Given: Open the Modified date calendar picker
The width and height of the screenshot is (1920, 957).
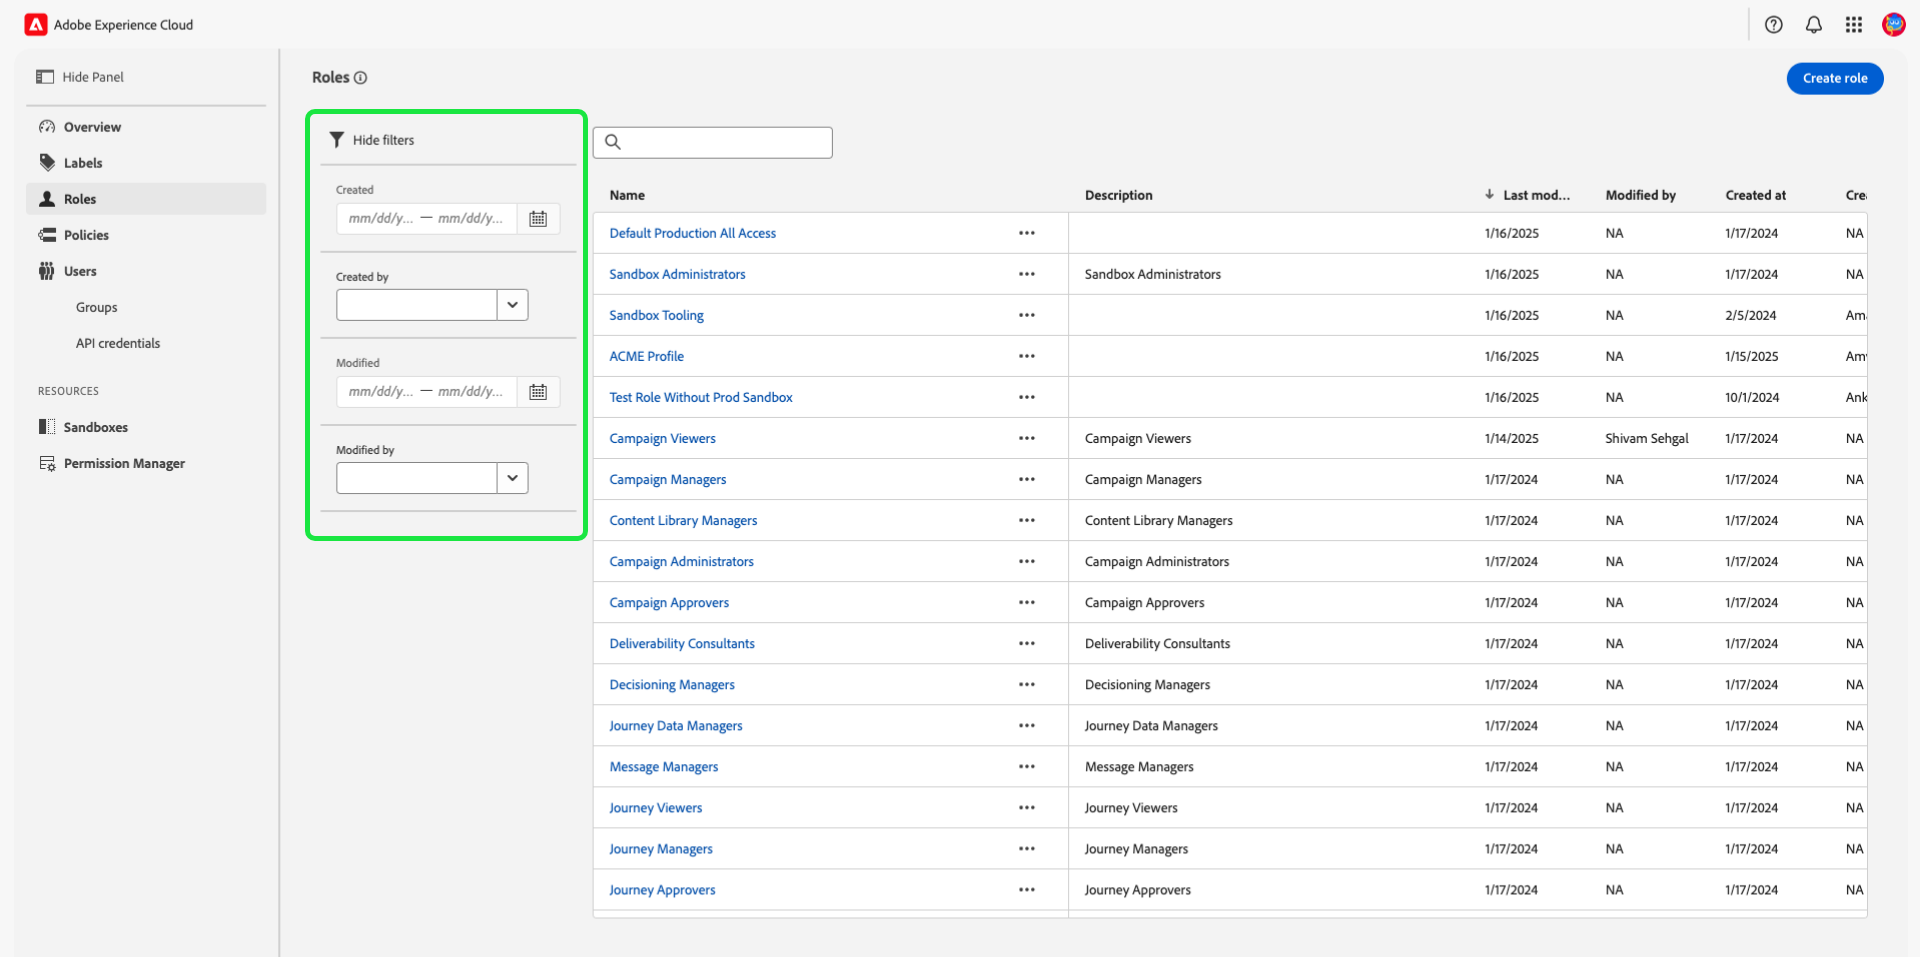Looking at the screenshot, I should pos(538,392).
